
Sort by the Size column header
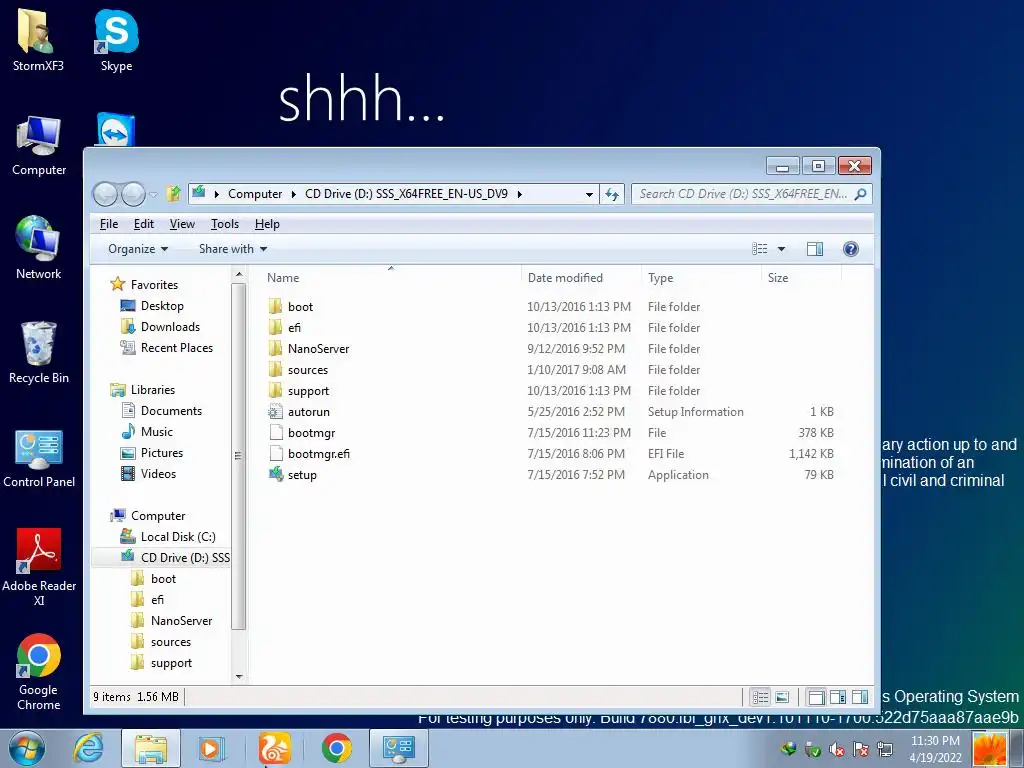coord(801,278)
